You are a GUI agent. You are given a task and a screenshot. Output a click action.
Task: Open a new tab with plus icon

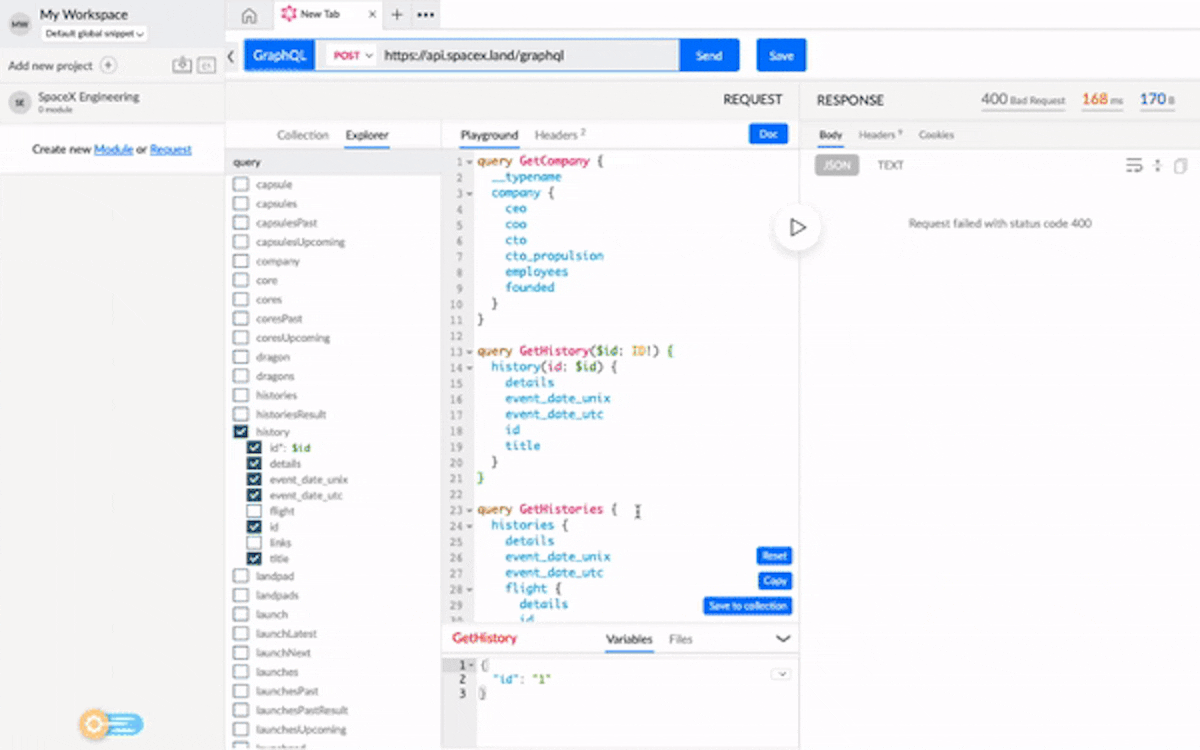[x=397, y=15]
